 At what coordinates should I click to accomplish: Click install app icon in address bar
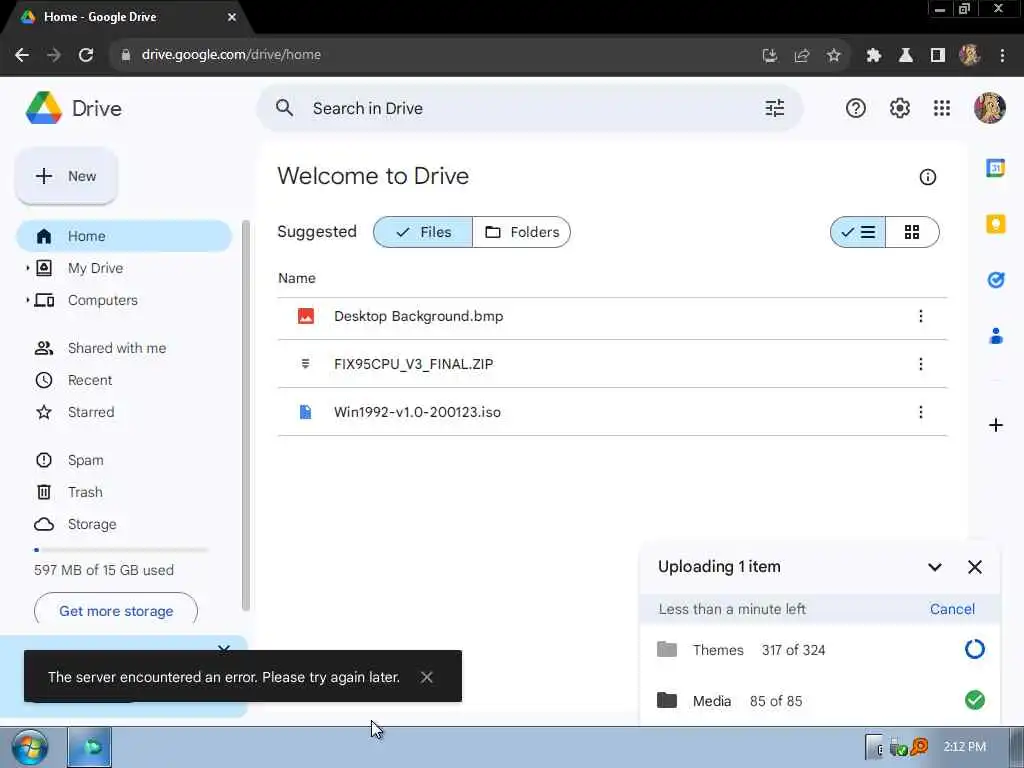pyautogui.click(x=770, y=56)
